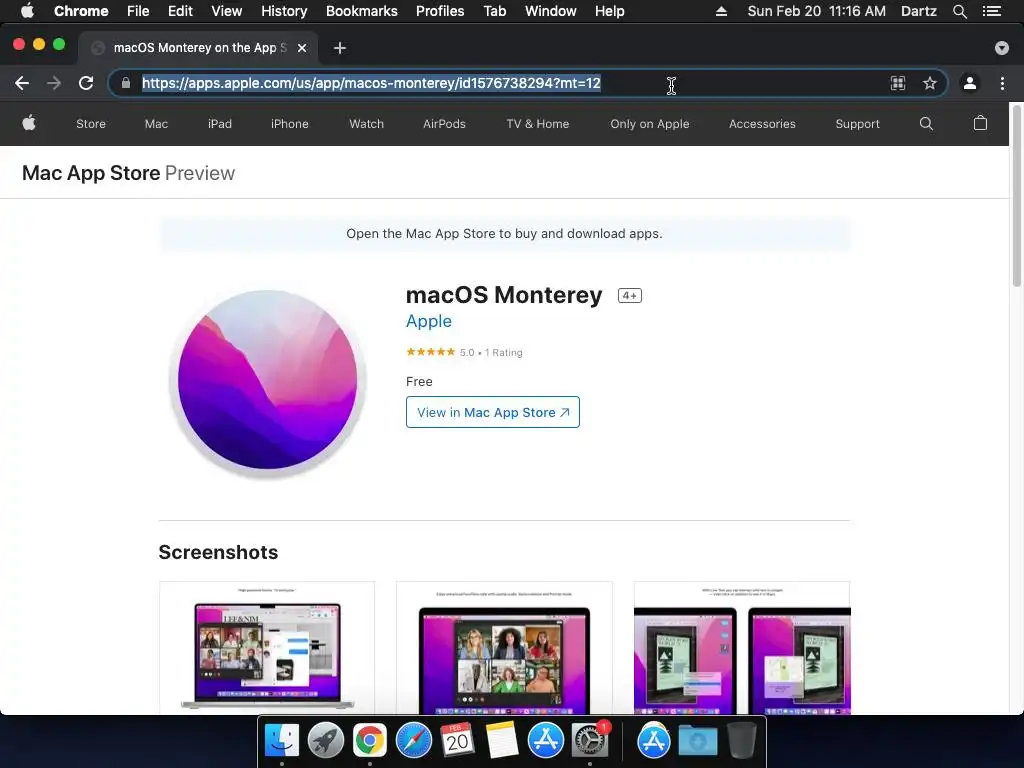Click the View in Mac App Store button
Screen dimensions: 1024x768
coord(492,412)
